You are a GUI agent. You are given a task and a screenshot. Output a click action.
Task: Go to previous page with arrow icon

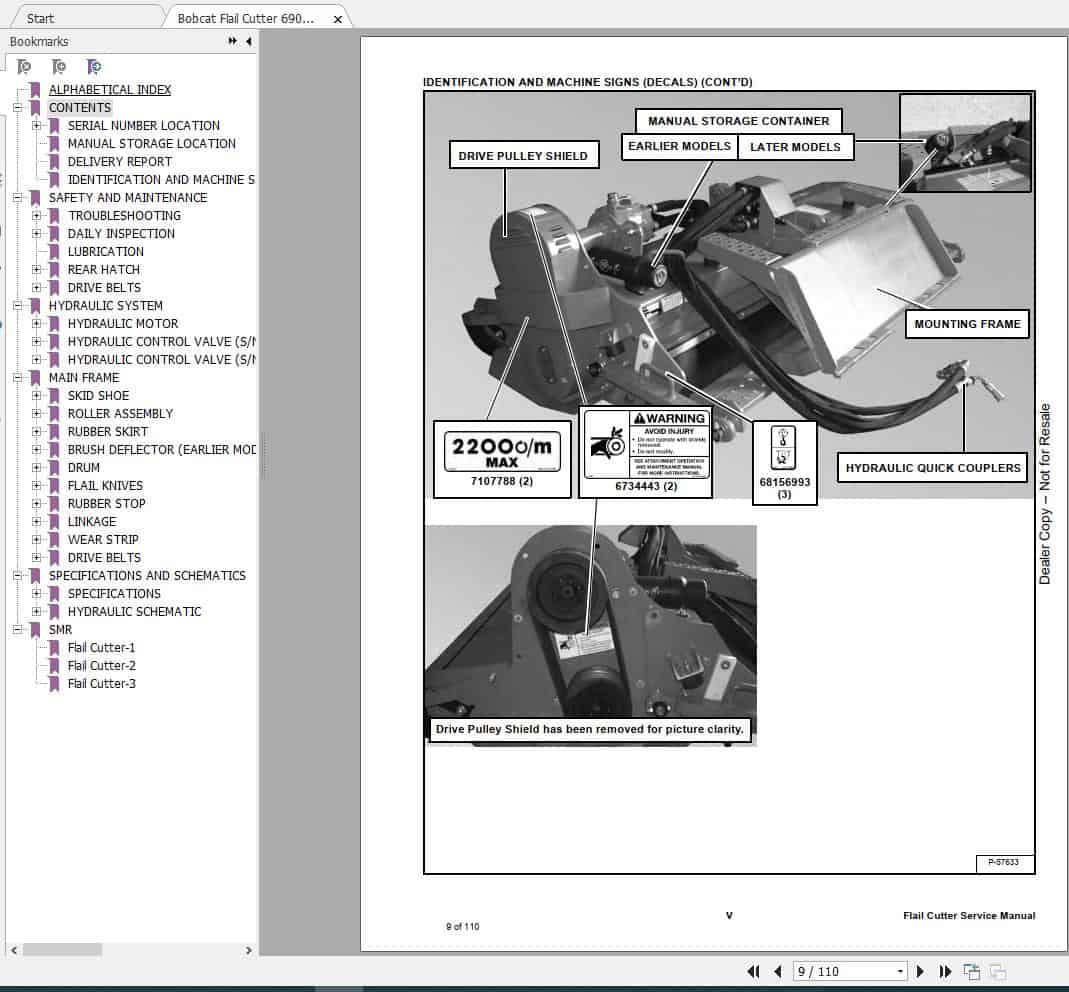click(776, 971)
